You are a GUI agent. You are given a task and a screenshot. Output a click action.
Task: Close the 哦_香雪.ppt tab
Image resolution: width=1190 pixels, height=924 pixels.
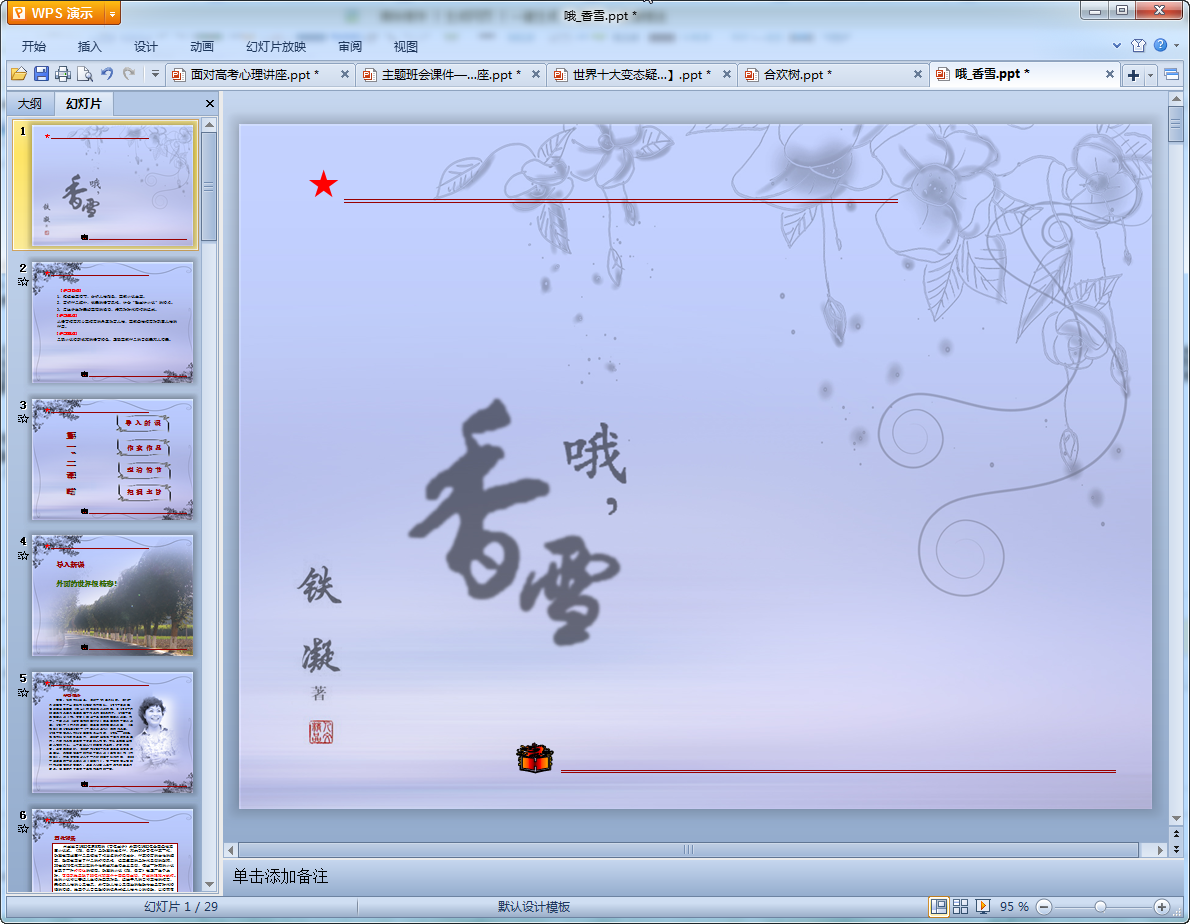tap(1110, 74)
